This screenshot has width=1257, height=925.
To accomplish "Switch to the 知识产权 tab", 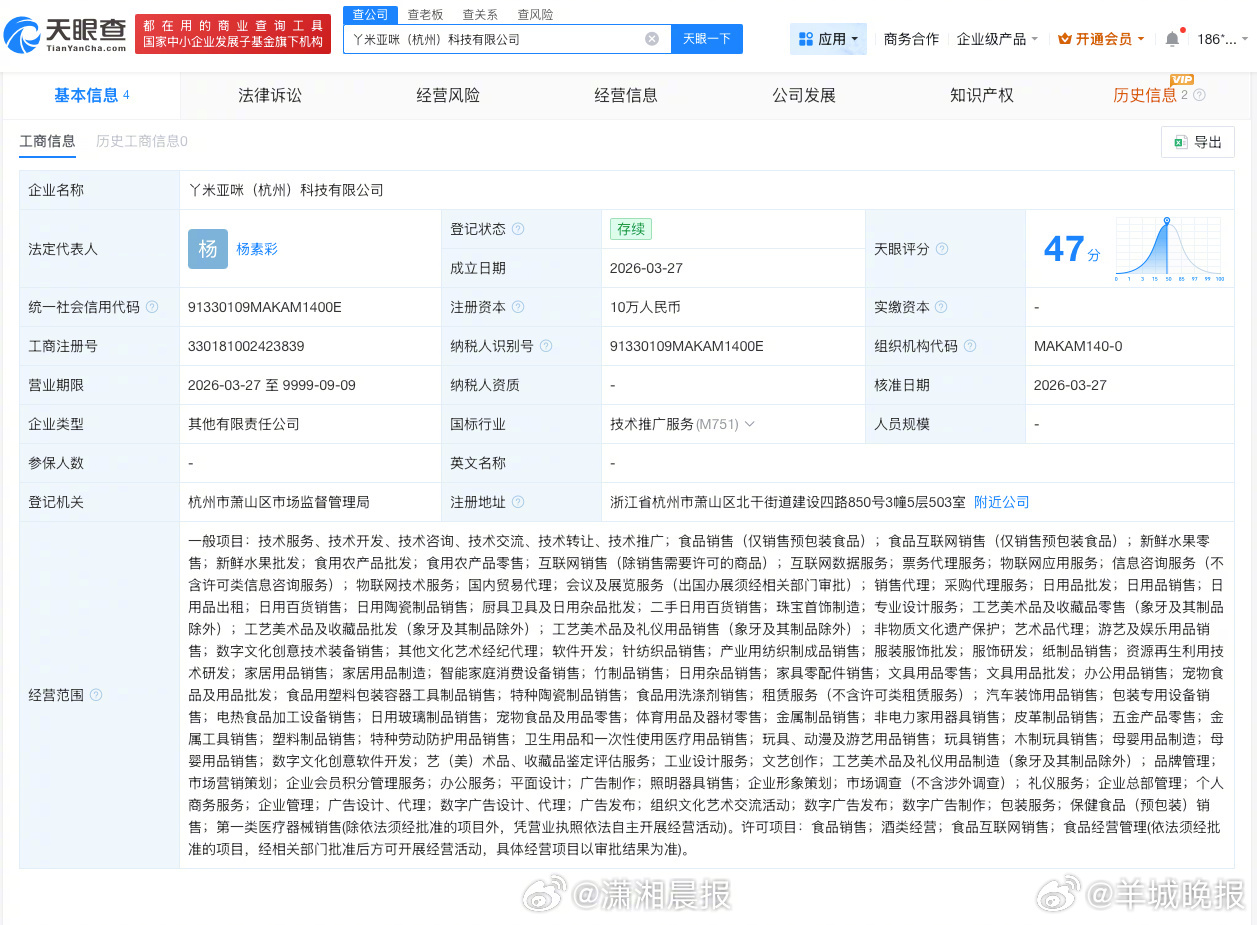I will pos(982,95).
